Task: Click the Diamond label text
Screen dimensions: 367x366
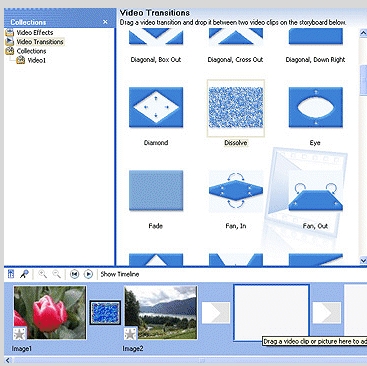Action: pyautogui.click(x=156, y=143)
